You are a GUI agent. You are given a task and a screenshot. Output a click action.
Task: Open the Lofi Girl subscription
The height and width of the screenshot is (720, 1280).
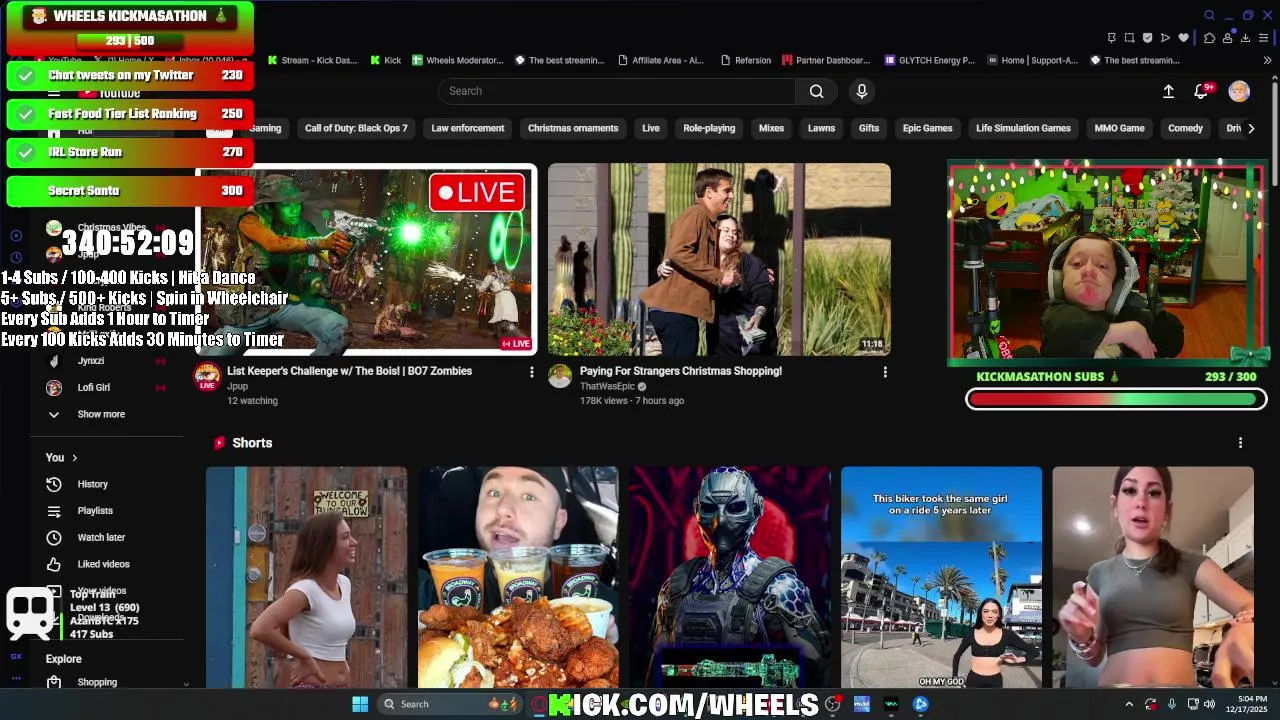click(94, 388)
